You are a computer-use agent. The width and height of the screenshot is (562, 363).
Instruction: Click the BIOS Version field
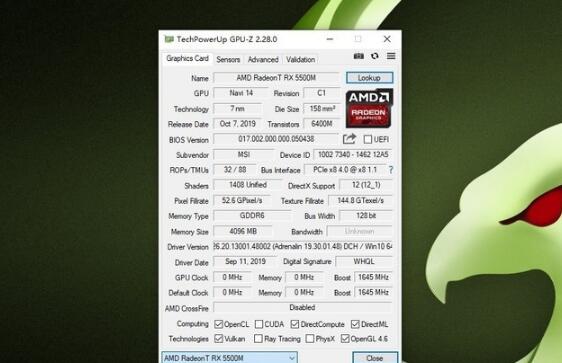[276, 139]
